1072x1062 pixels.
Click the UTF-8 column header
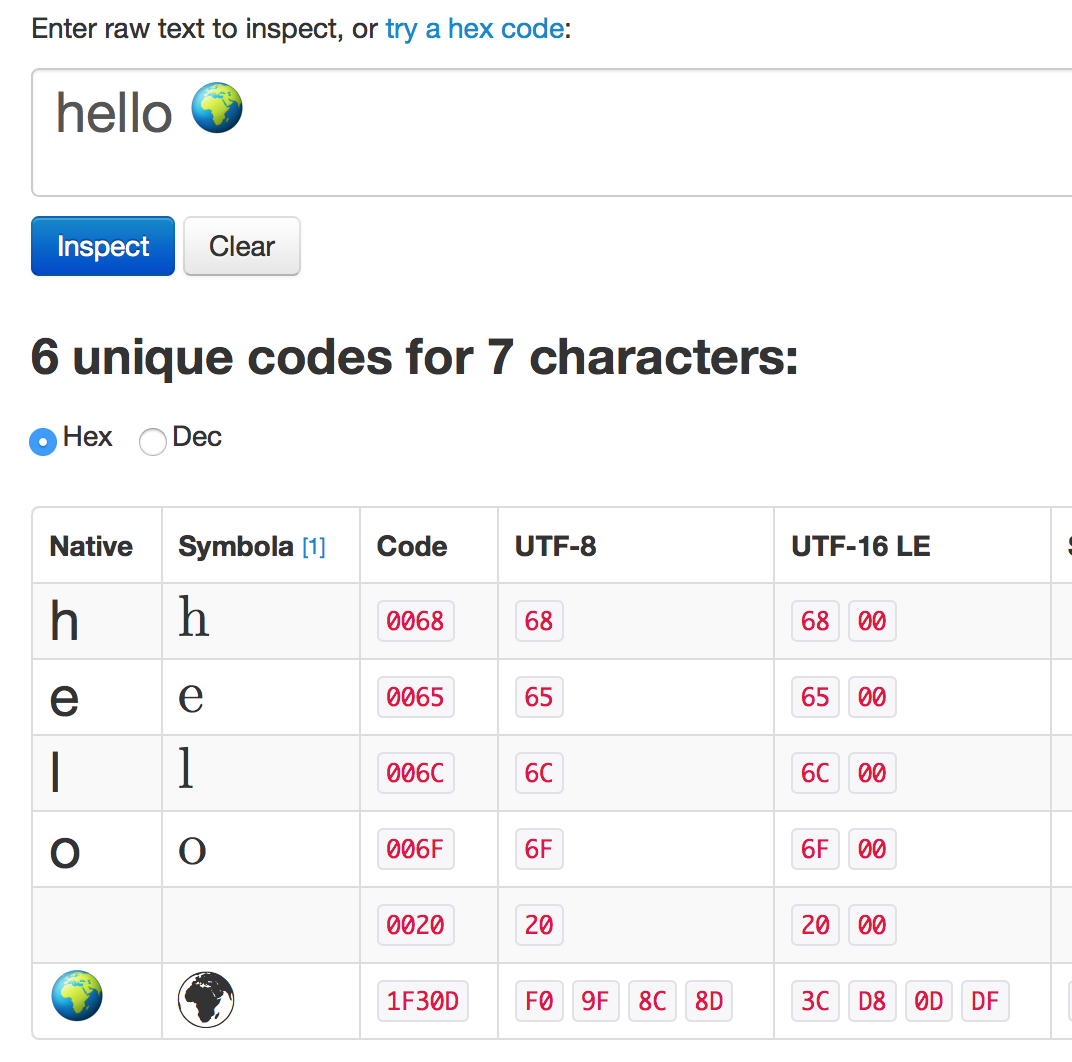click(556, 546)
